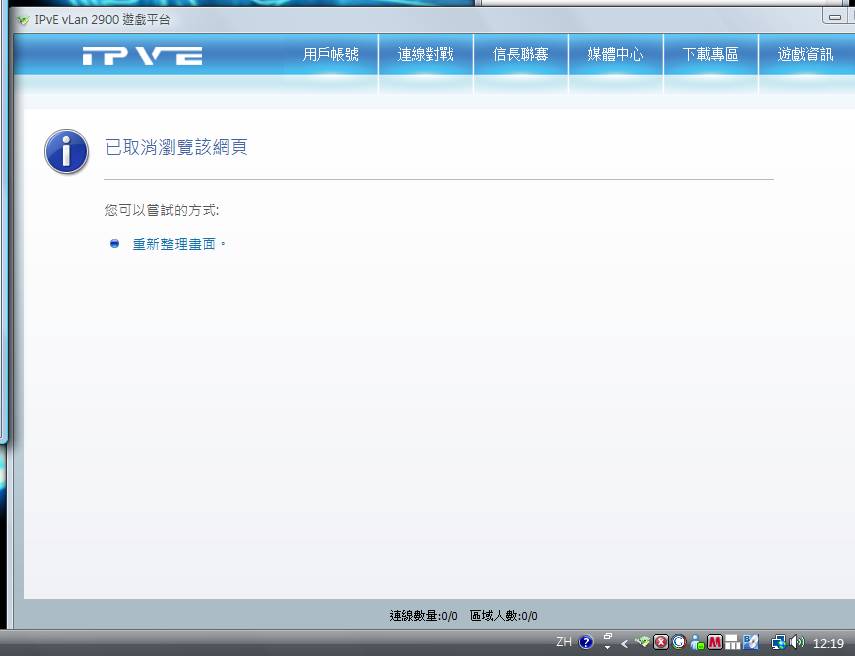Click the IPVE logo in the header
Screen dimensions: 855x656
[142, 56]
